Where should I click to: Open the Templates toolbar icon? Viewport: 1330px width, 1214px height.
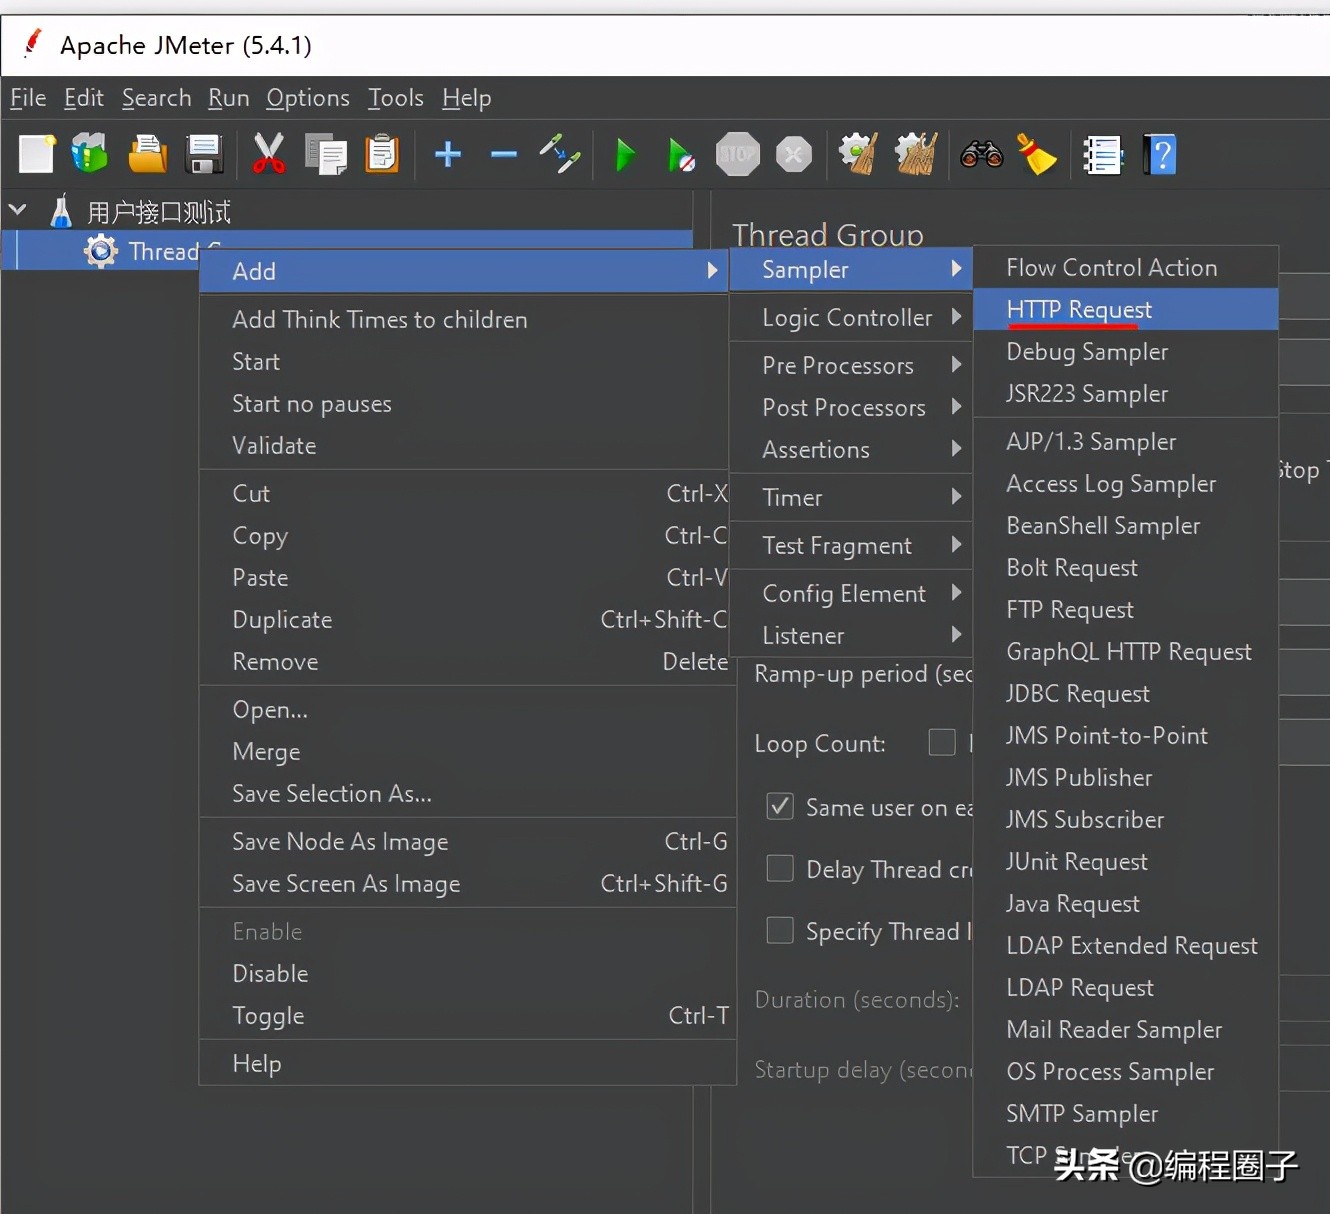pyautogui.click(x=89, y=154)
